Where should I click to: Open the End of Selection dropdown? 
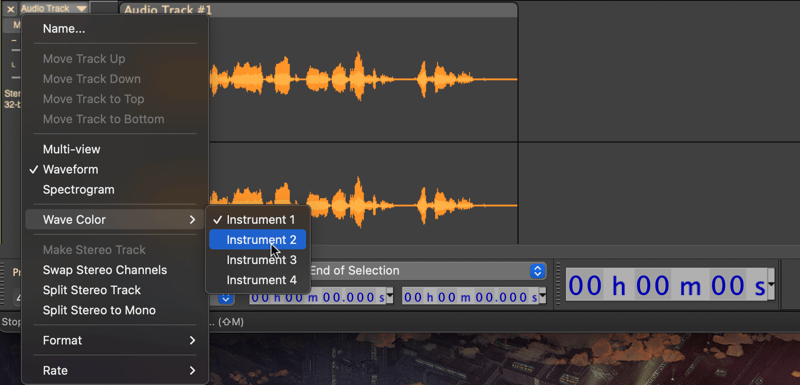[428, 271]
